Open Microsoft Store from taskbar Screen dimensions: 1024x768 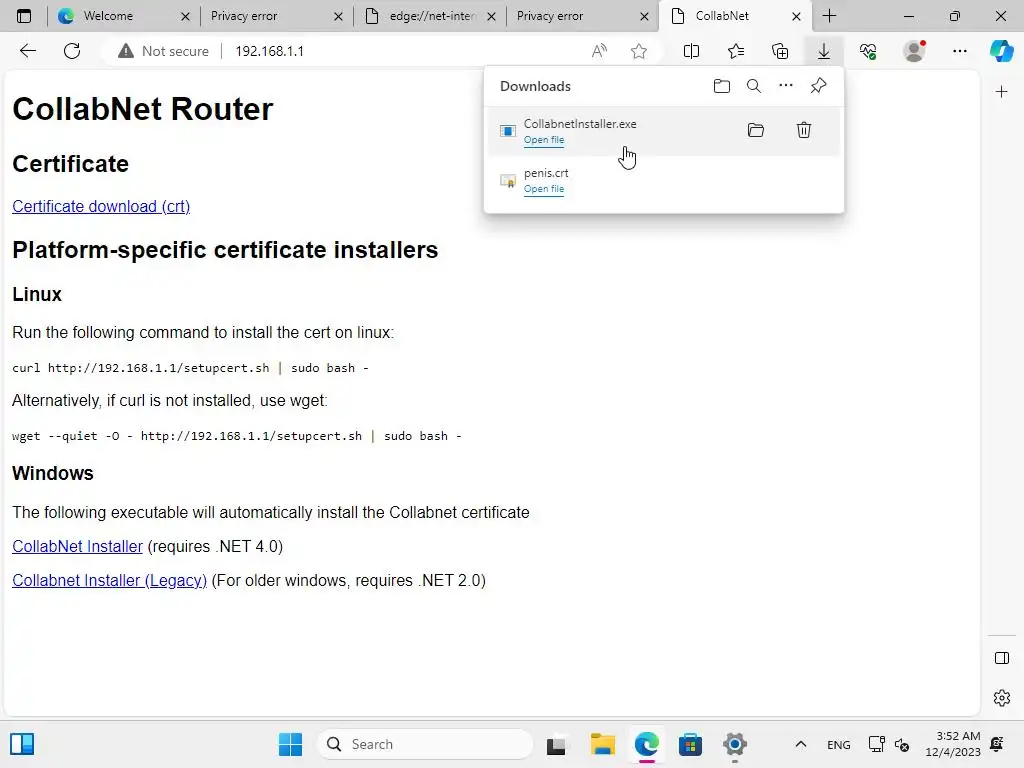click(x=690, y=744)
